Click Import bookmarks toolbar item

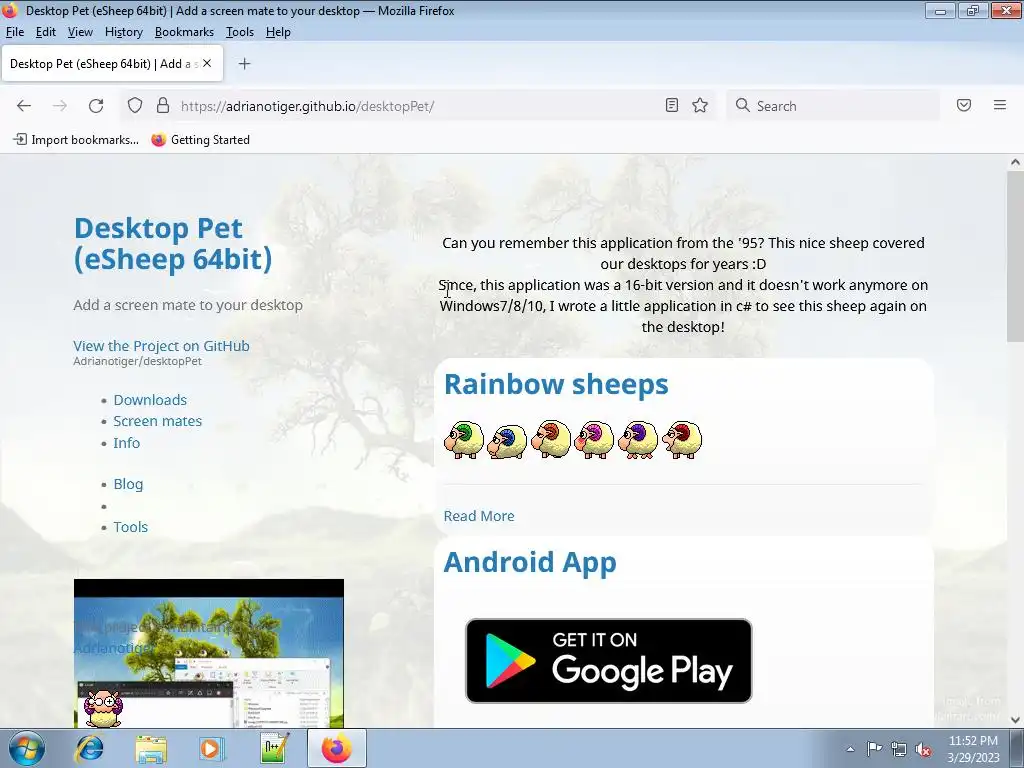76,140
